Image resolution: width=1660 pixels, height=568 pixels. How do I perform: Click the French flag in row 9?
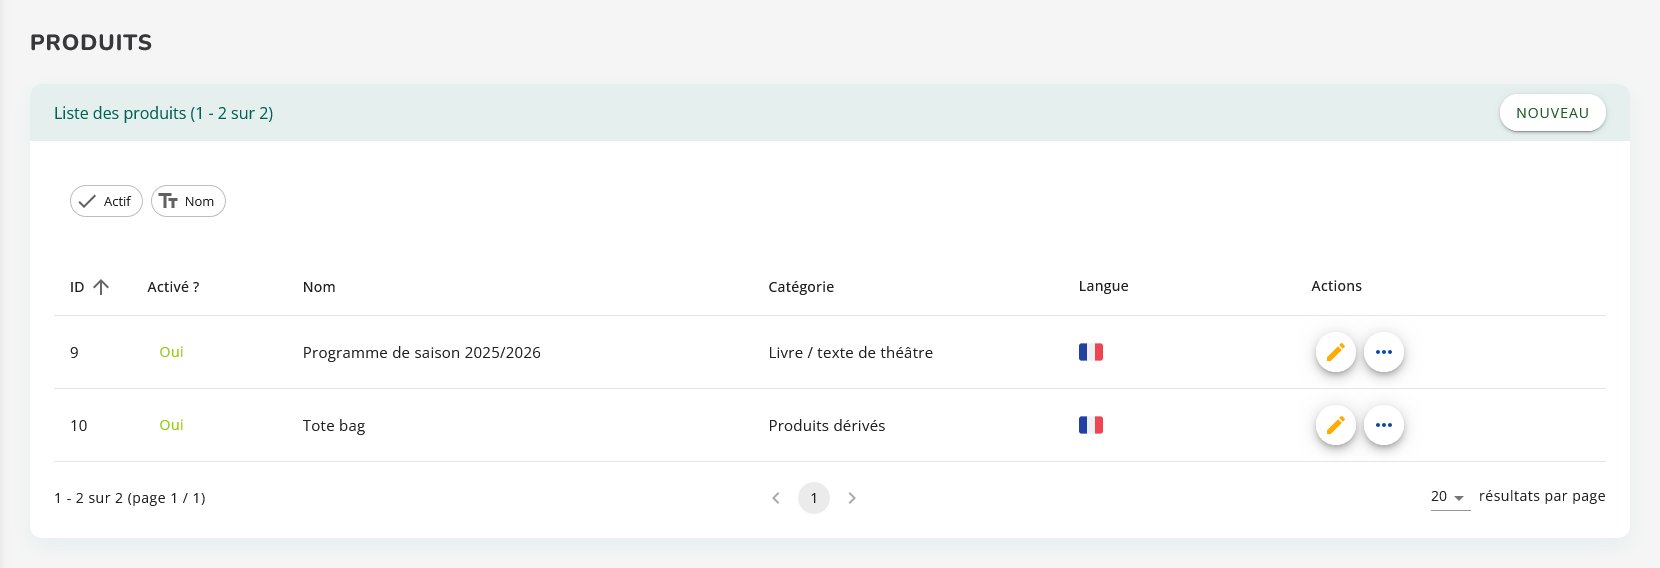(x=1090, y=352)
